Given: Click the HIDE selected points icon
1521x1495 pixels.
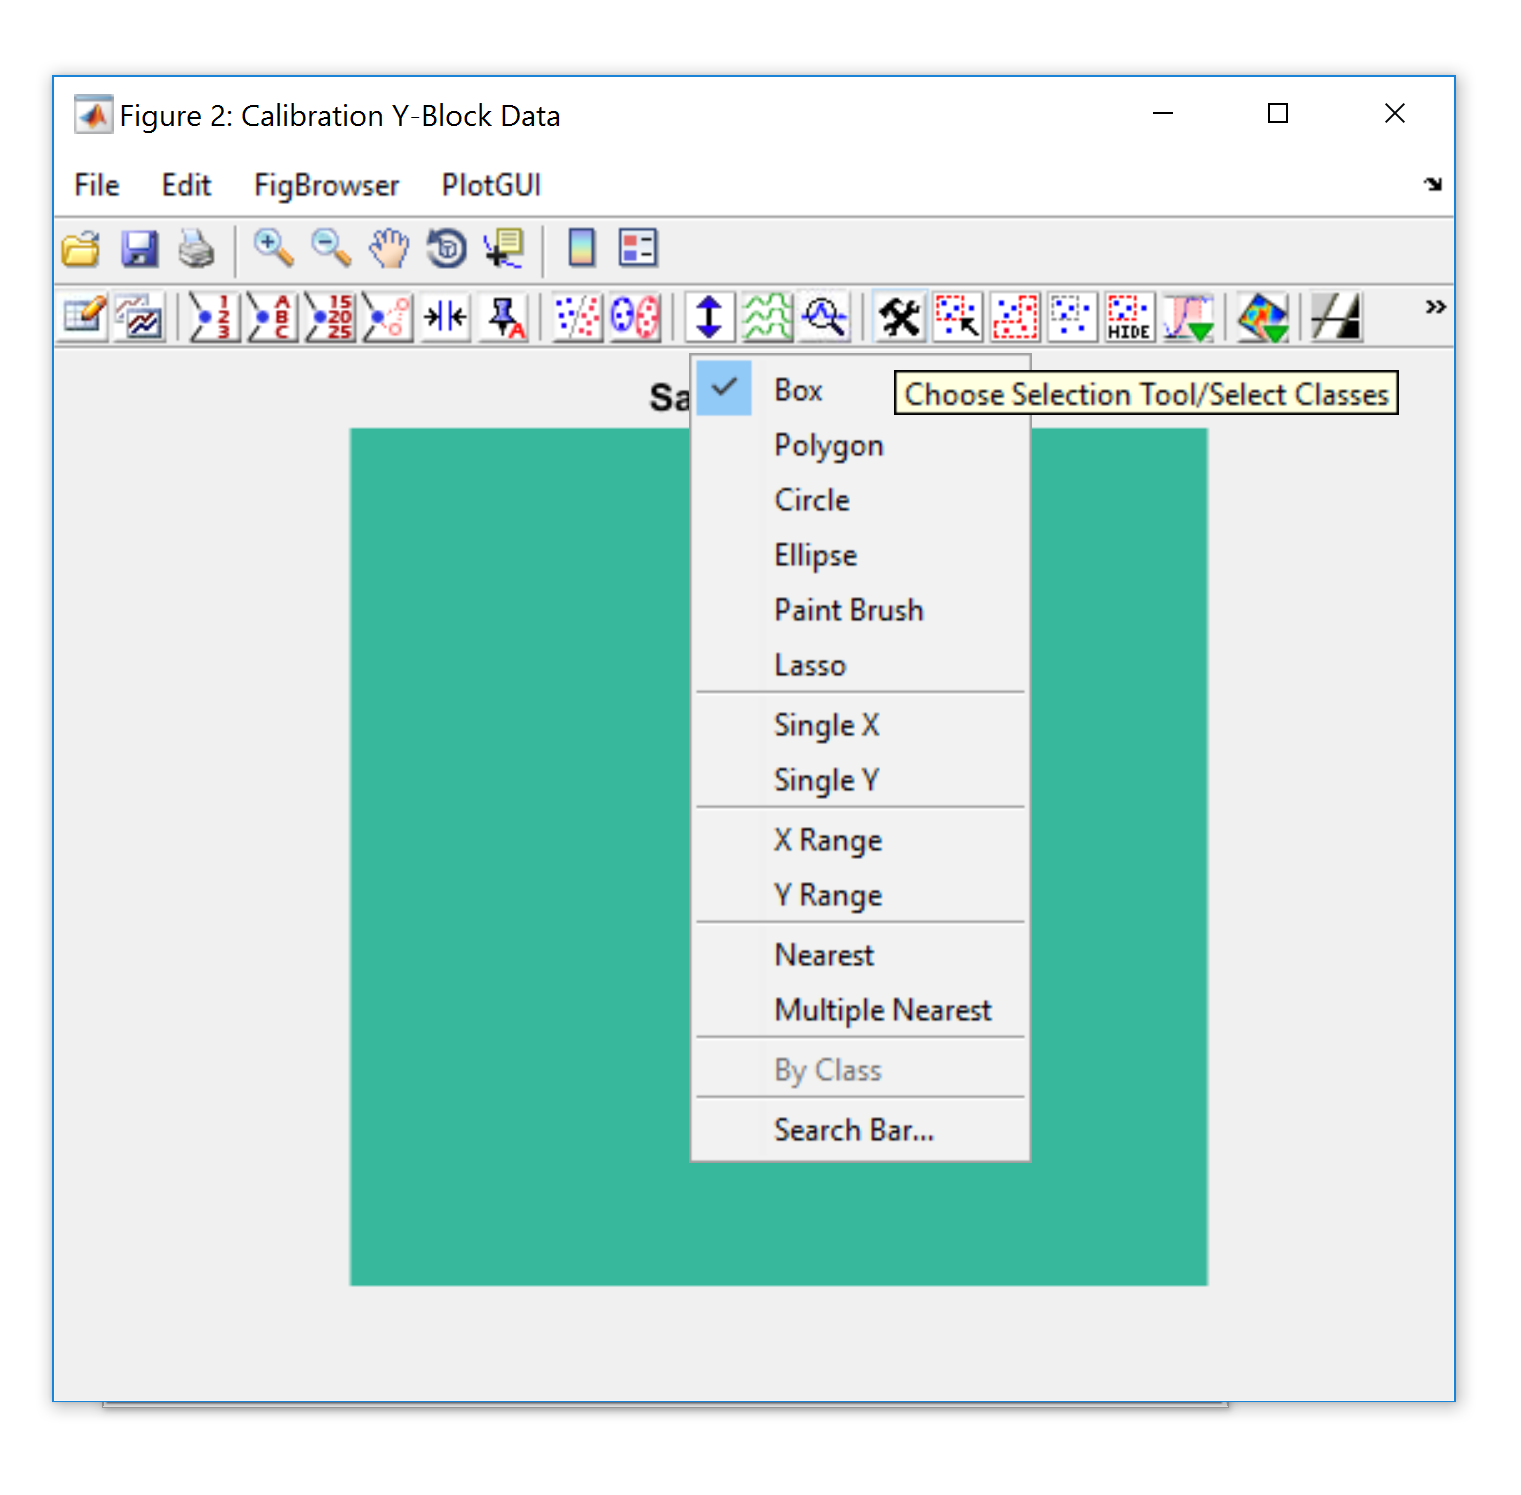Looking at the screenshot, I should coord(1129,318).
